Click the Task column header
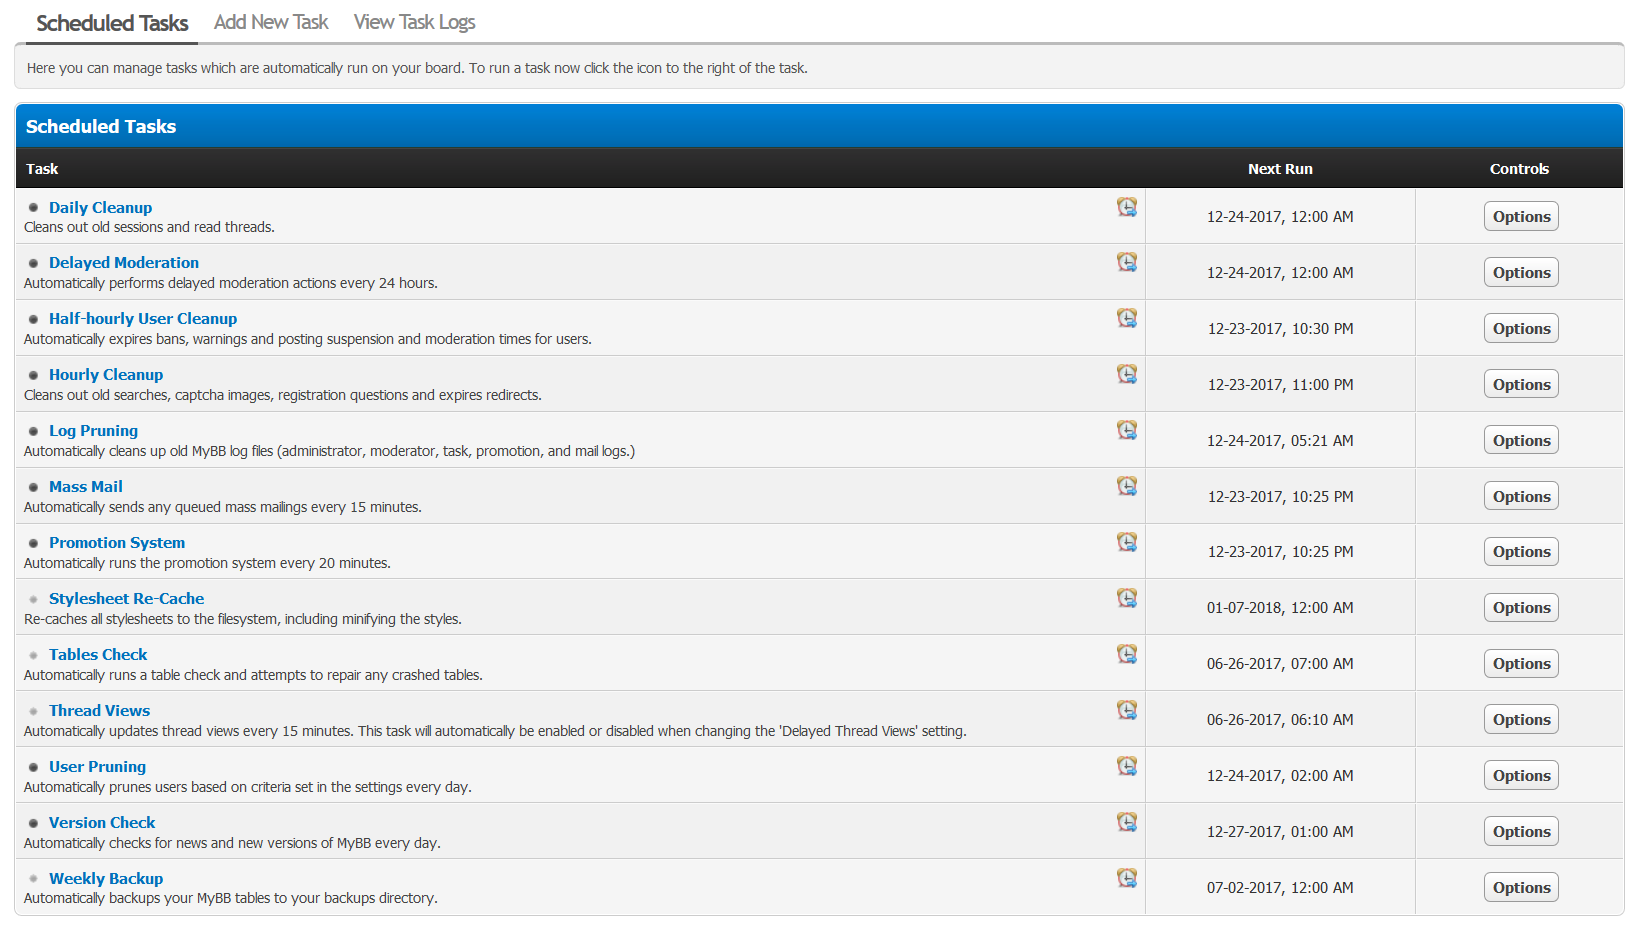 point(42,169)
